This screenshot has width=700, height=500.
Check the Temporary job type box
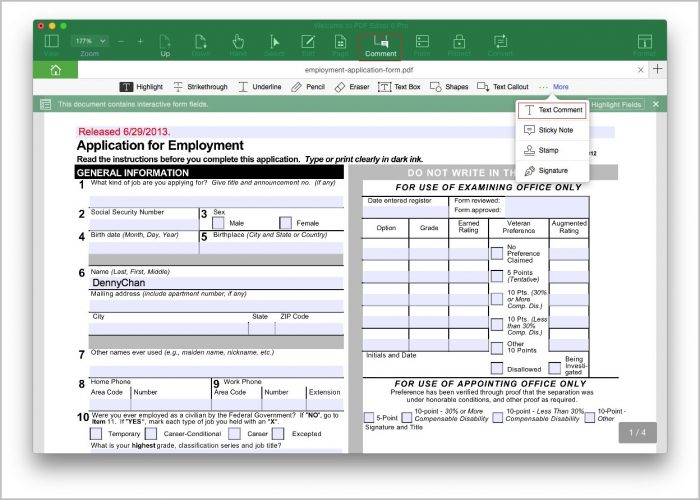[96, 433]
